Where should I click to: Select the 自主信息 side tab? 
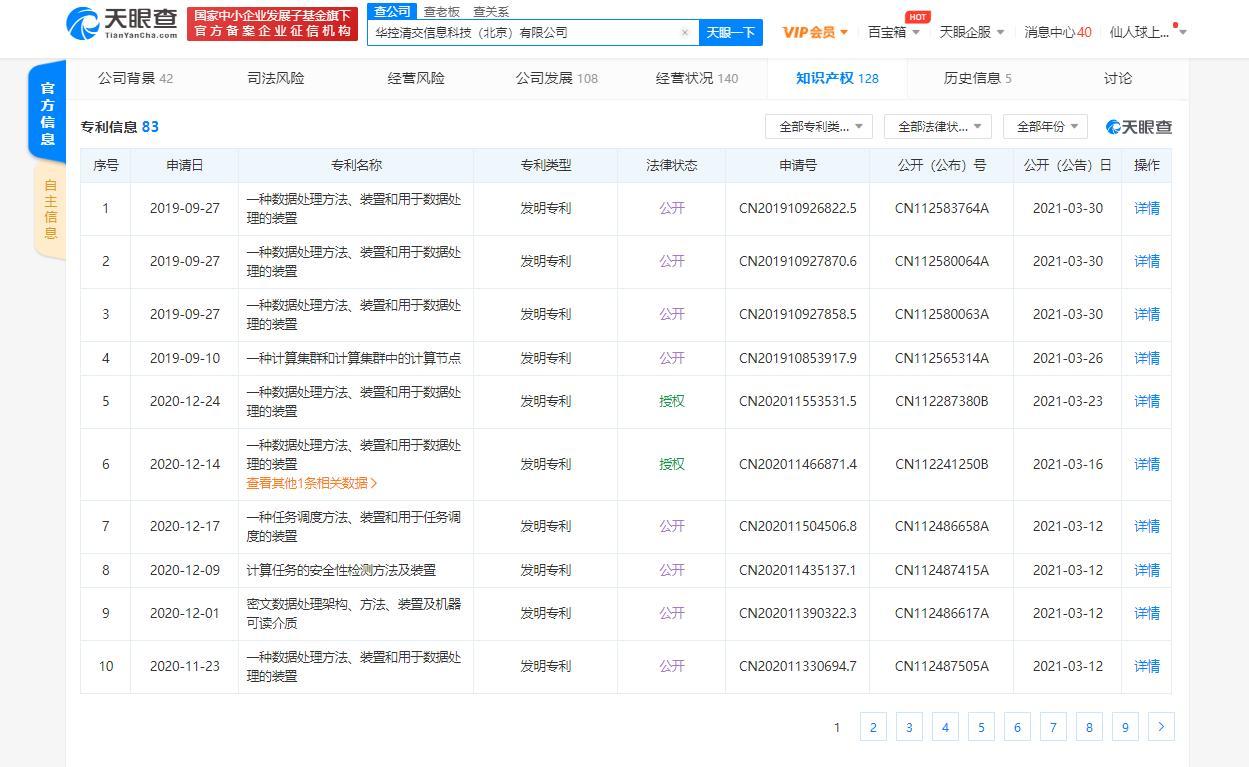click(50, 209)
